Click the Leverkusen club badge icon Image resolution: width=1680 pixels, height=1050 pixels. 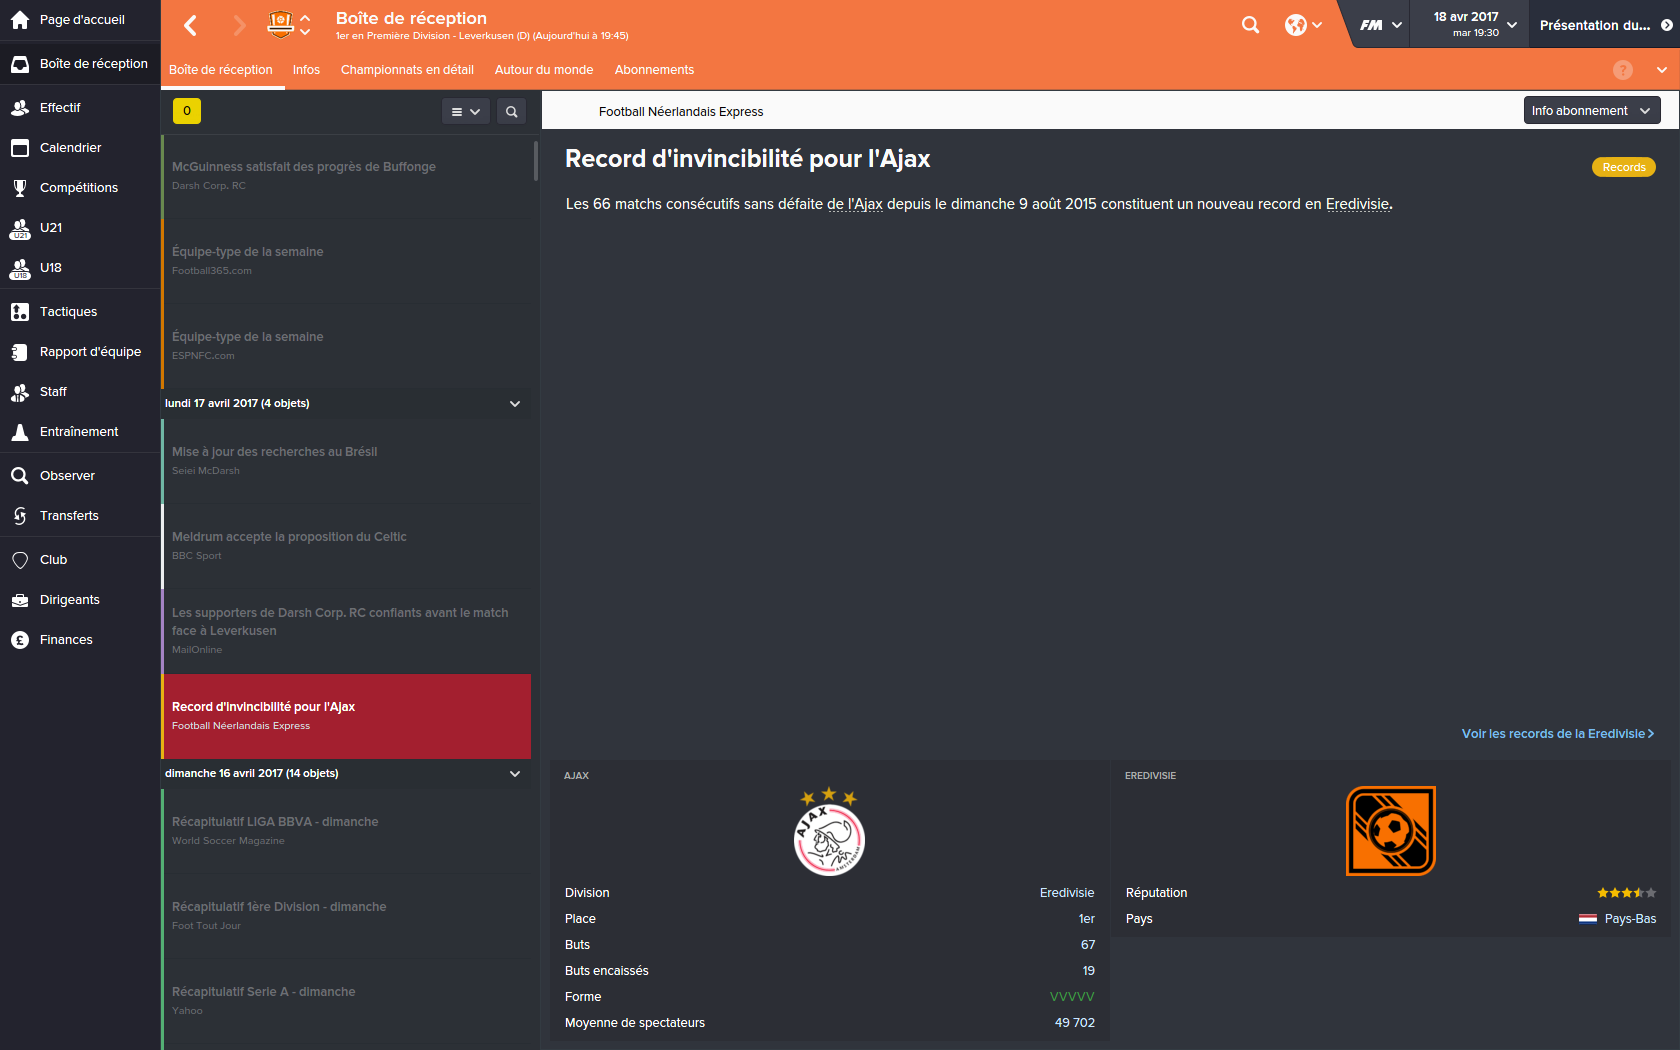click(281, 24)
